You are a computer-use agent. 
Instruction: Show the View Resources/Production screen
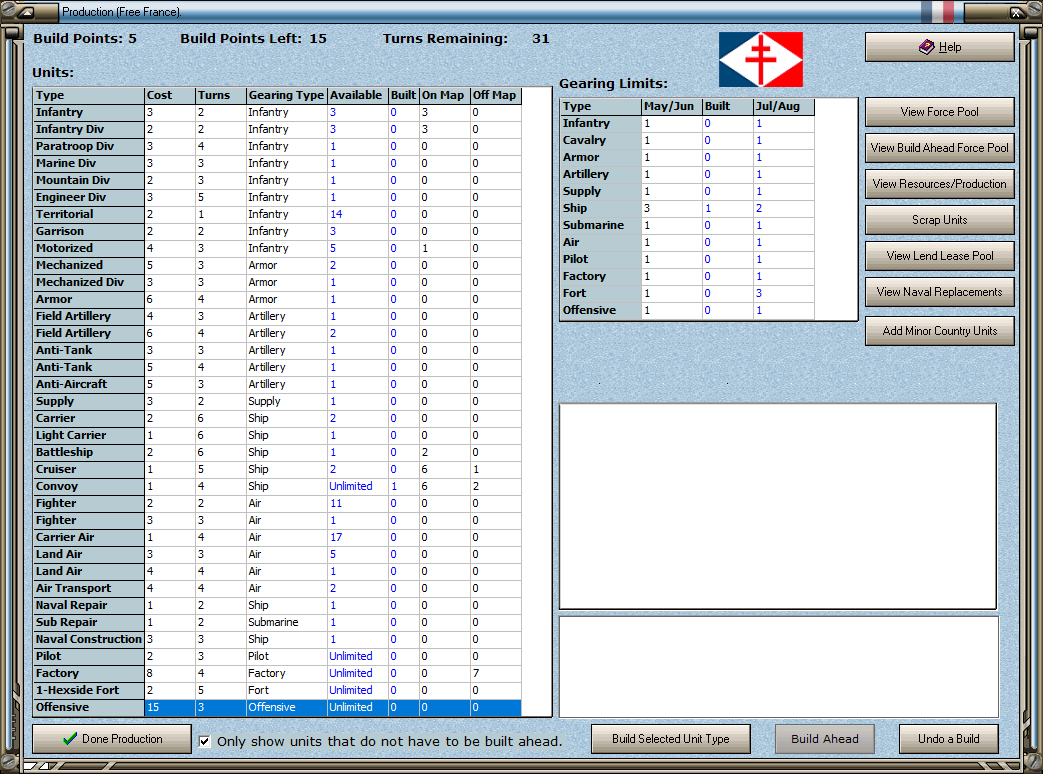(939, 184)
